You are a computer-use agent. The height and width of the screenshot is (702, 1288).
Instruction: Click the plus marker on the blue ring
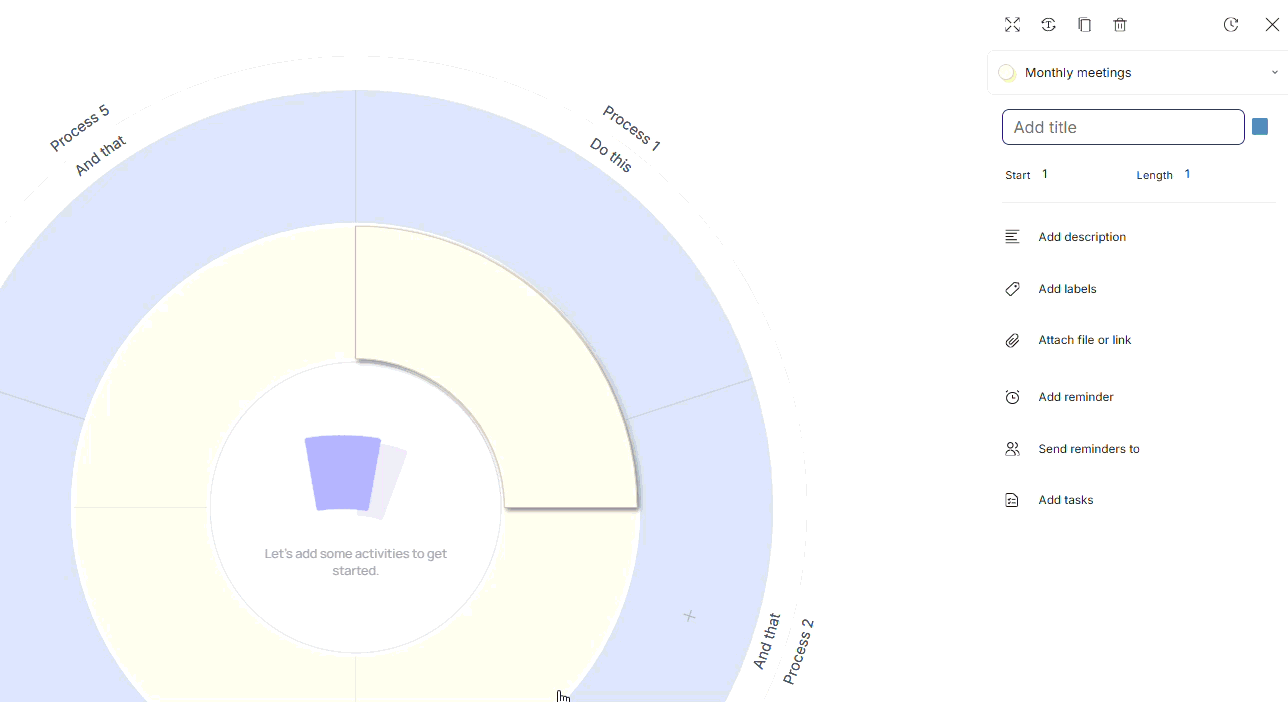point(689,616)
